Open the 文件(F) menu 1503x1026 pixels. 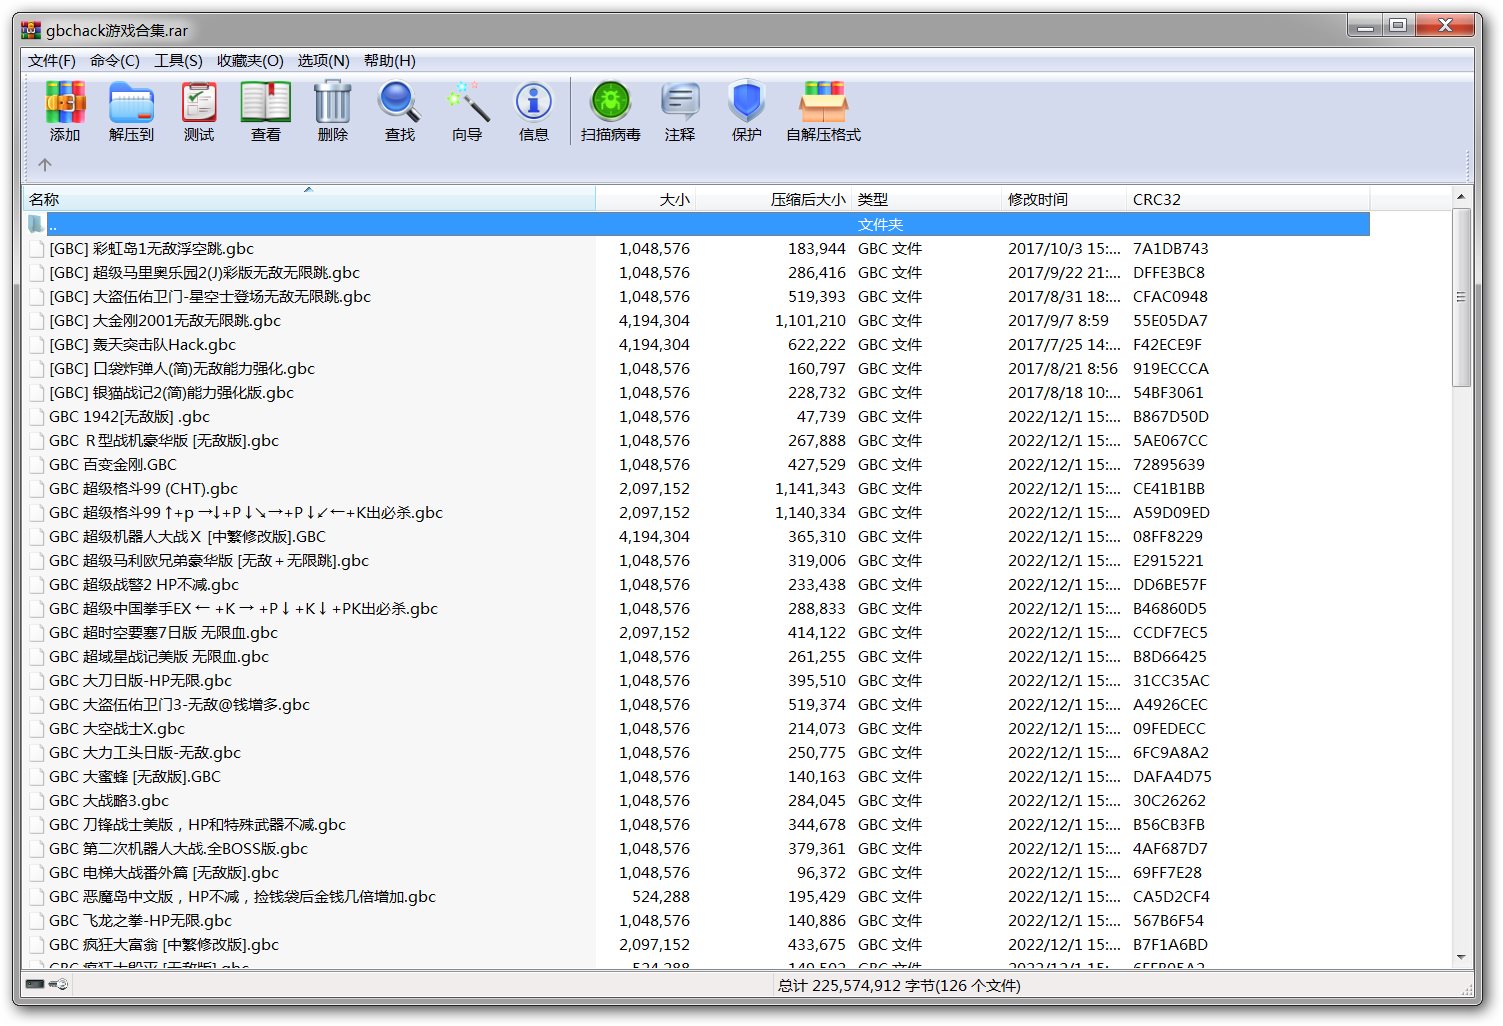[x=52, y=61]
